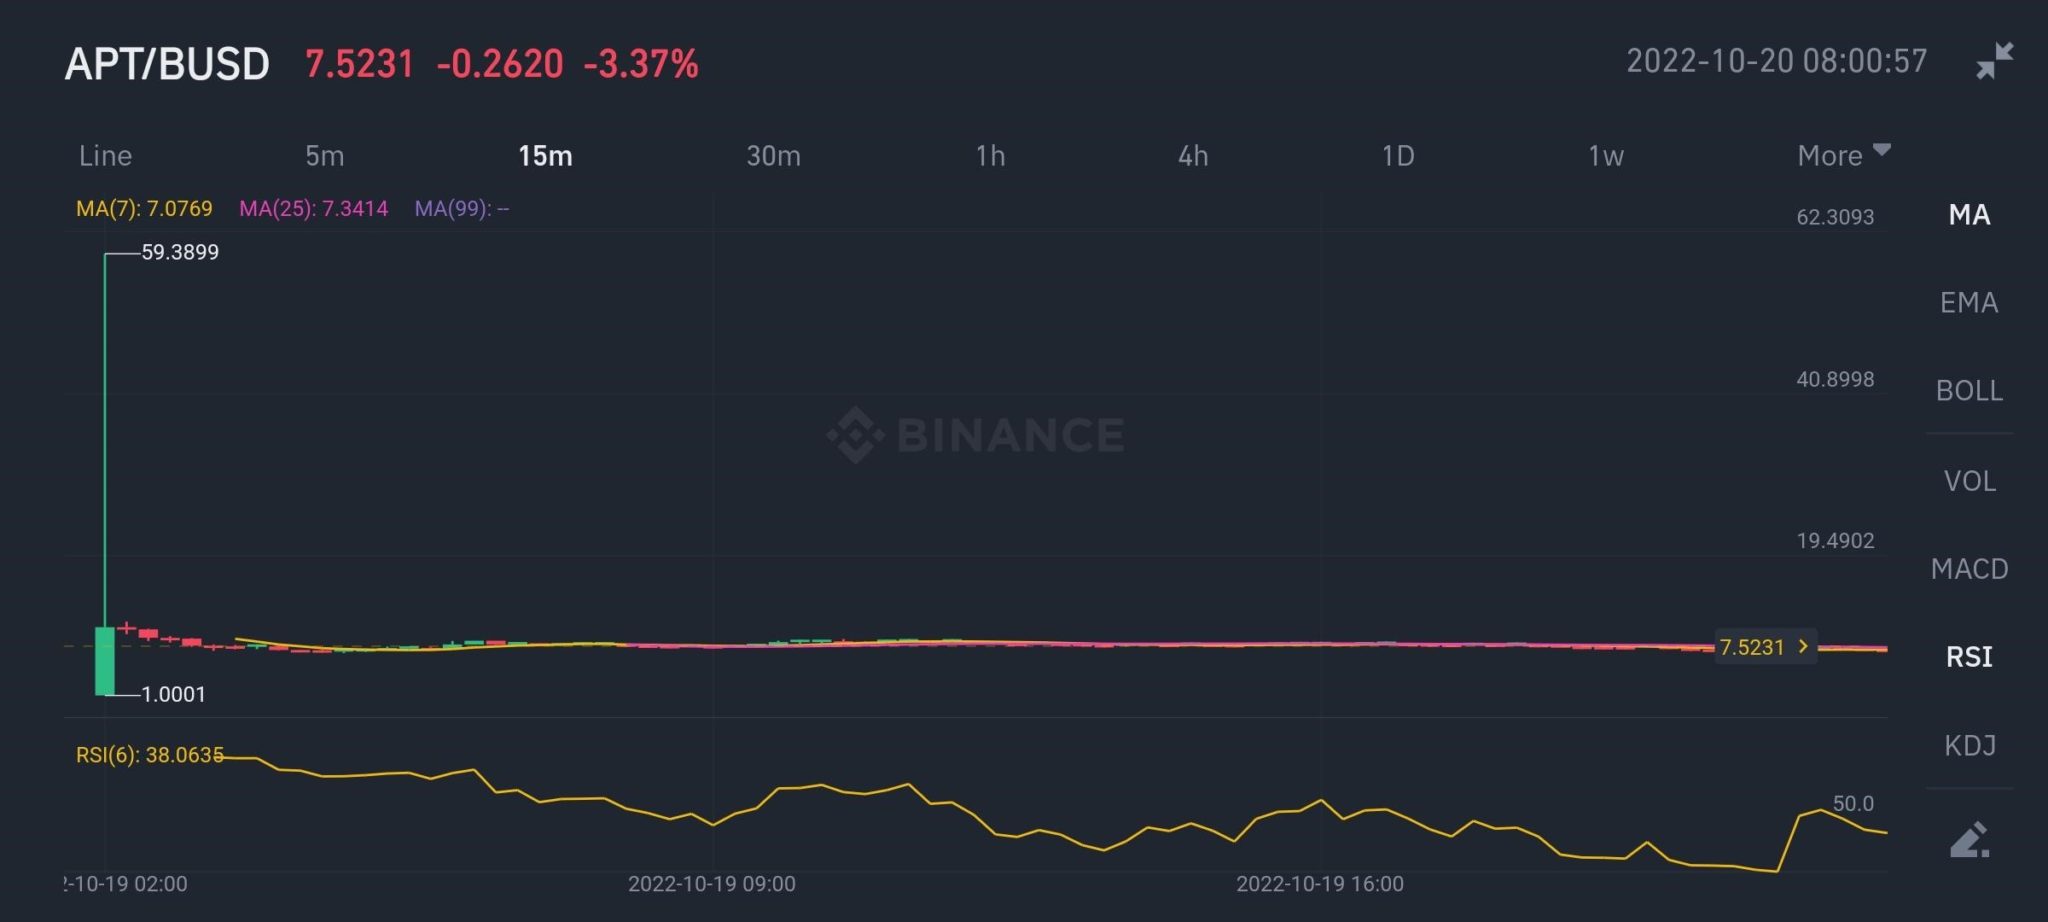The width and height of the screenshot is (2048, 922).
Task: Toggle the MA(7) moving average line
Action: [143, 209]
